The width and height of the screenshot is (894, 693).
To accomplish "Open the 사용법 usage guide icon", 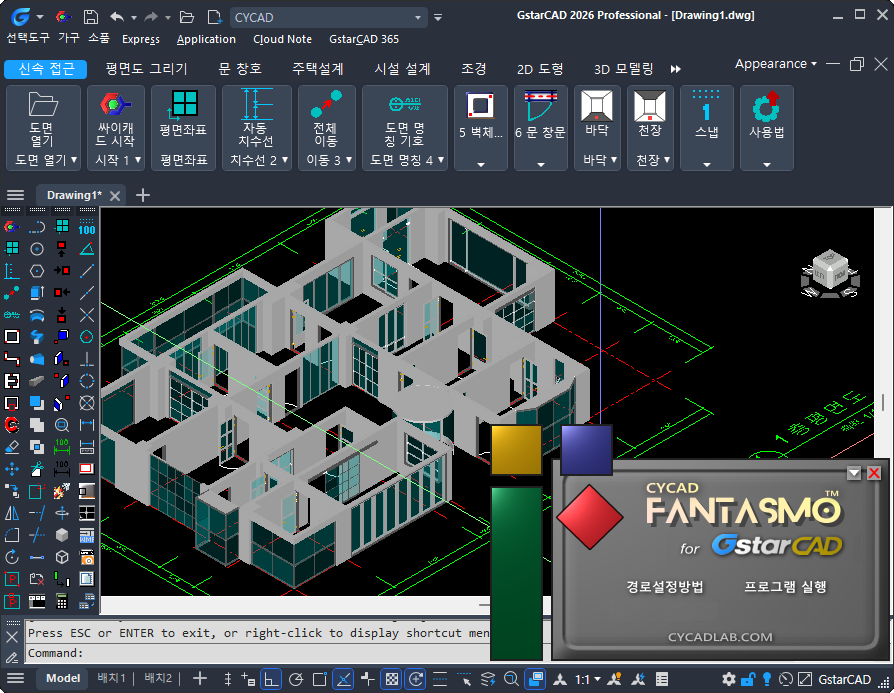I will pyautogui.click(x=766, y=106).
